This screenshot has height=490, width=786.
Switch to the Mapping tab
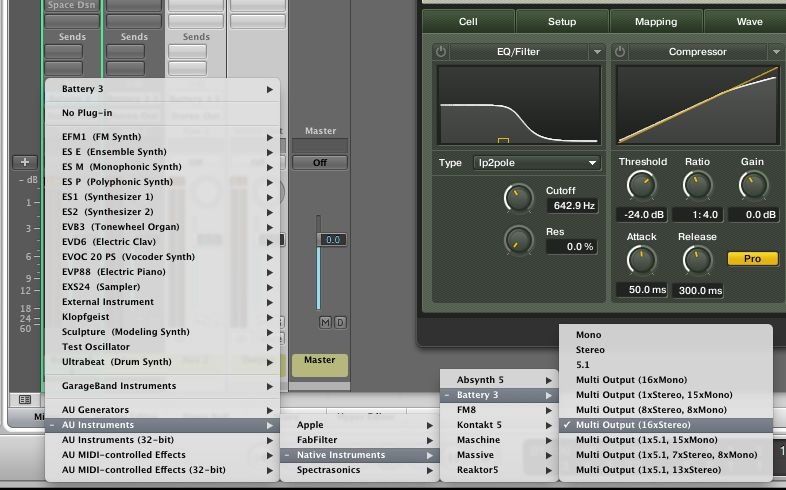click(656, 22)
